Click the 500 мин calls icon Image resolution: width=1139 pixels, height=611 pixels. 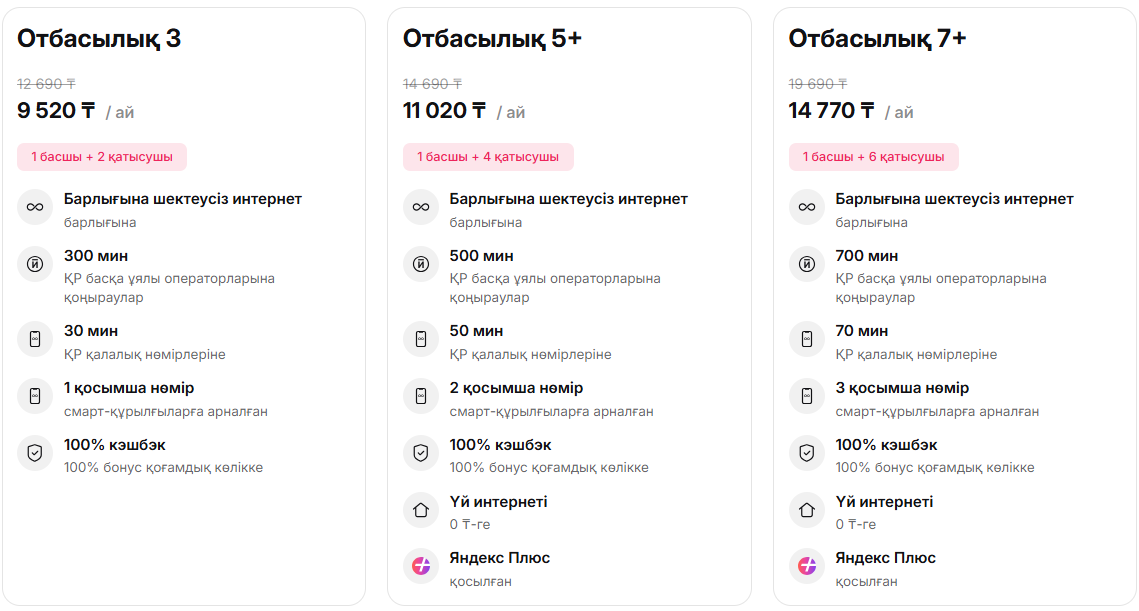[421, 265]
